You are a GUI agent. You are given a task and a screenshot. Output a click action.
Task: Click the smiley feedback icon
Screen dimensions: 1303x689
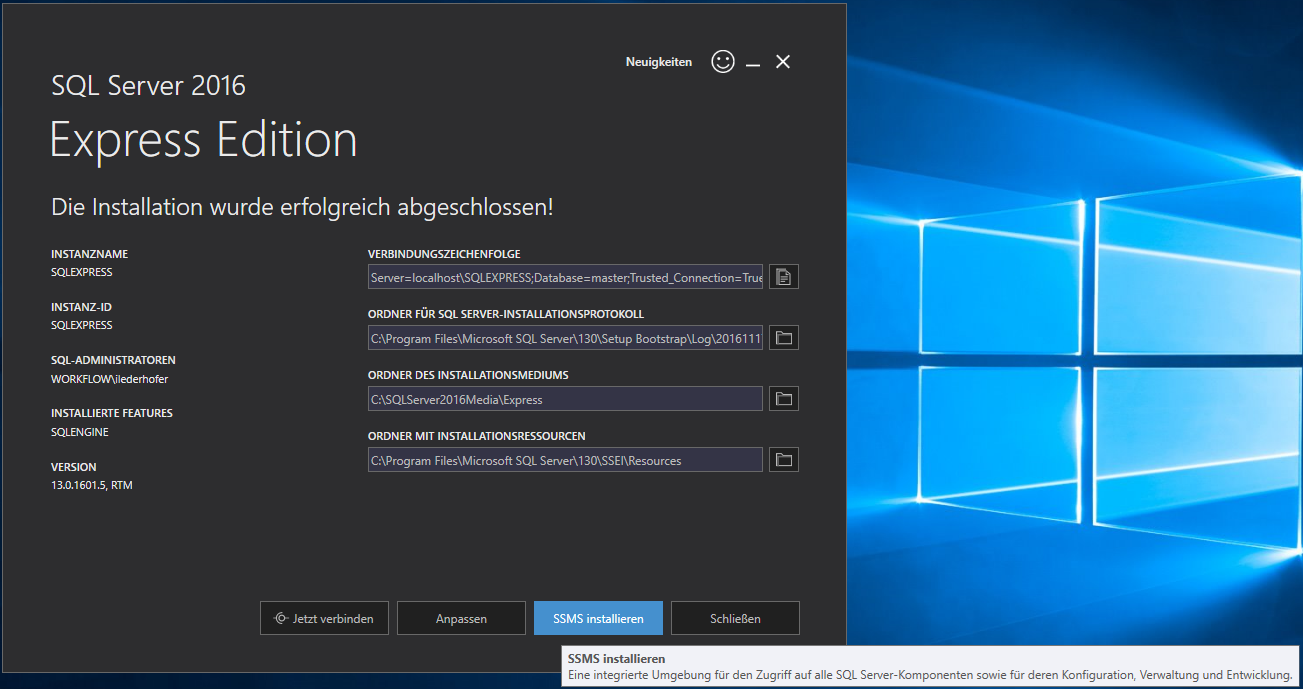(x=722, y=62)
